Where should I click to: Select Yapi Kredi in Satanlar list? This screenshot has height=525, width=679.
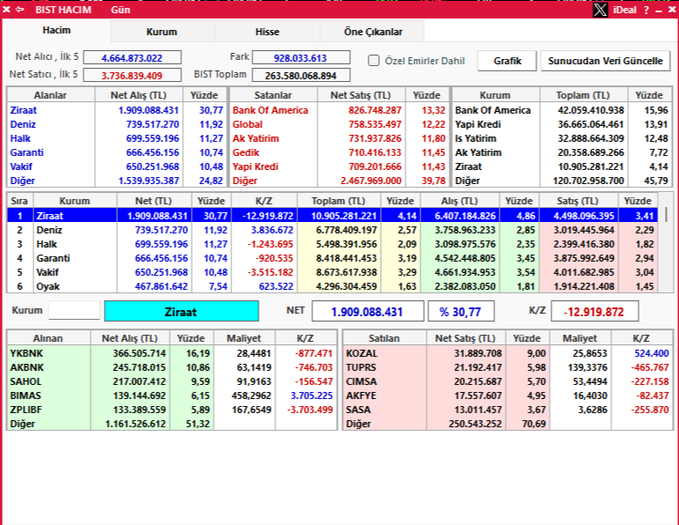click(x=255, y=167)
